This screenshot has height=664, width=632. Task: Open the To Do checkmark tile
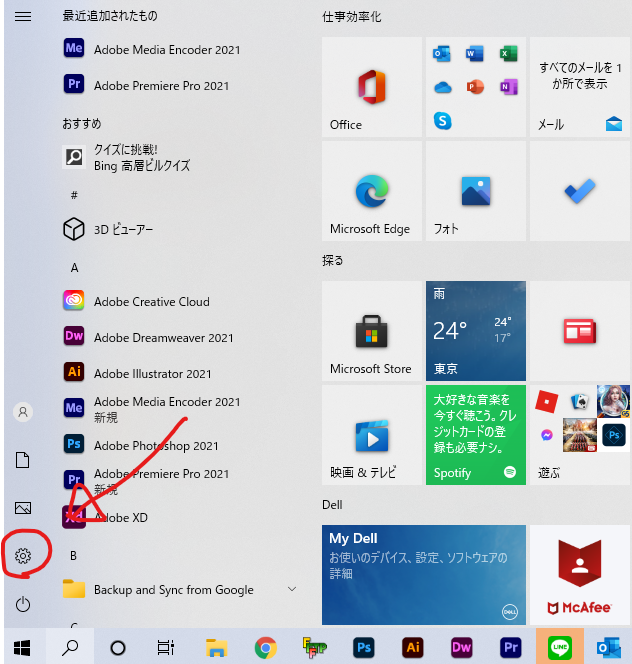pos(579,191)
